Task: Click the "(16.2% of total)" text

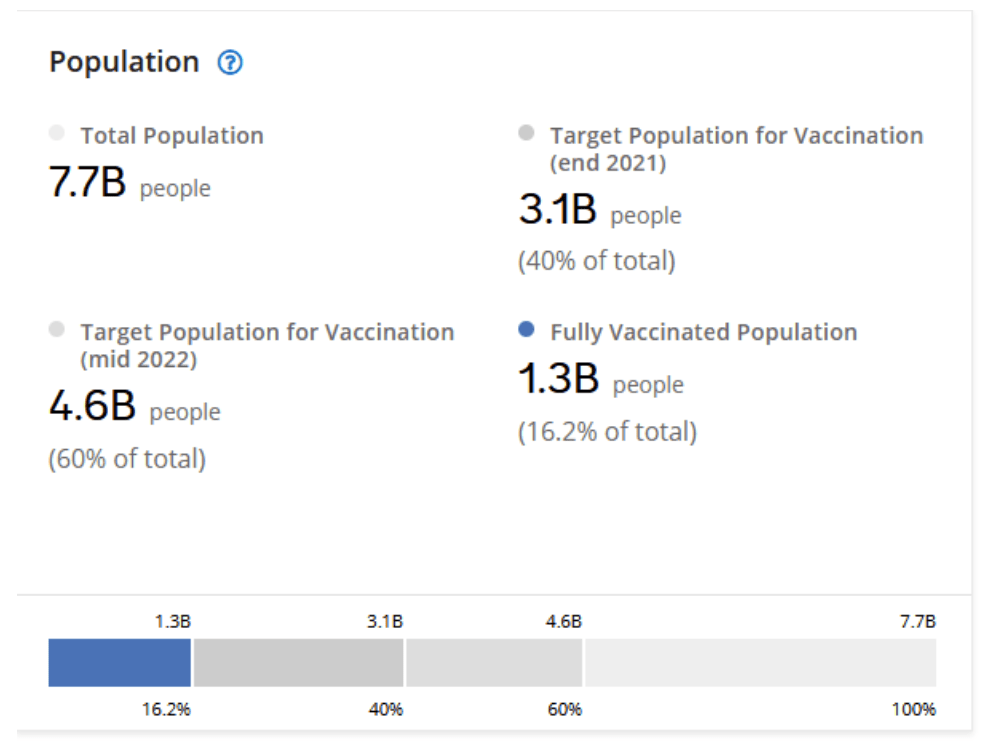Action: 607,432
